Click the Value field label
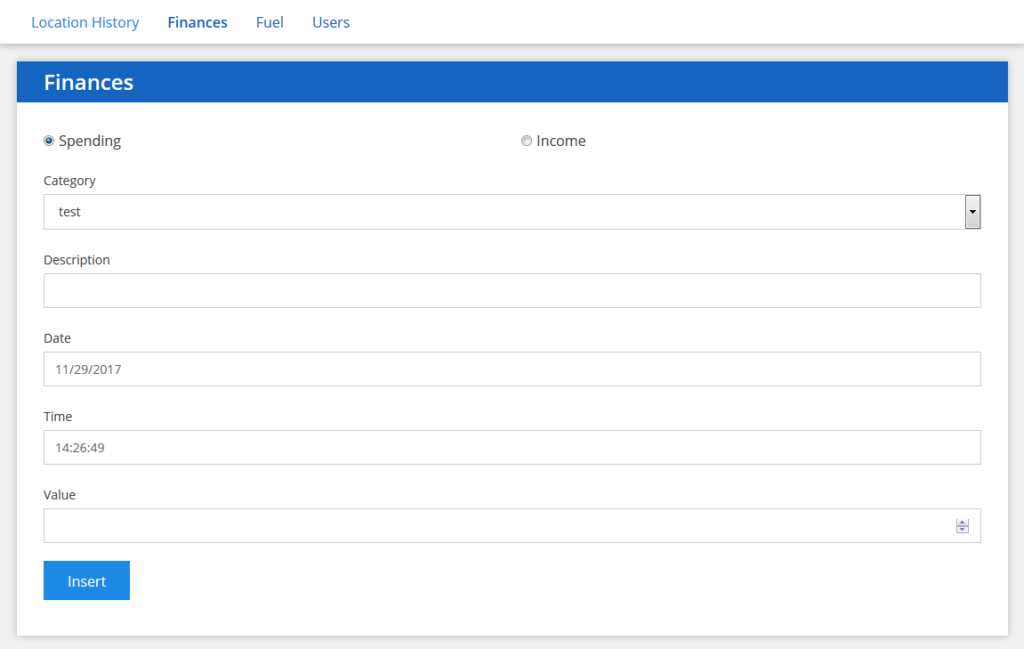This screenshot has width=1024, height=649. 60,495
